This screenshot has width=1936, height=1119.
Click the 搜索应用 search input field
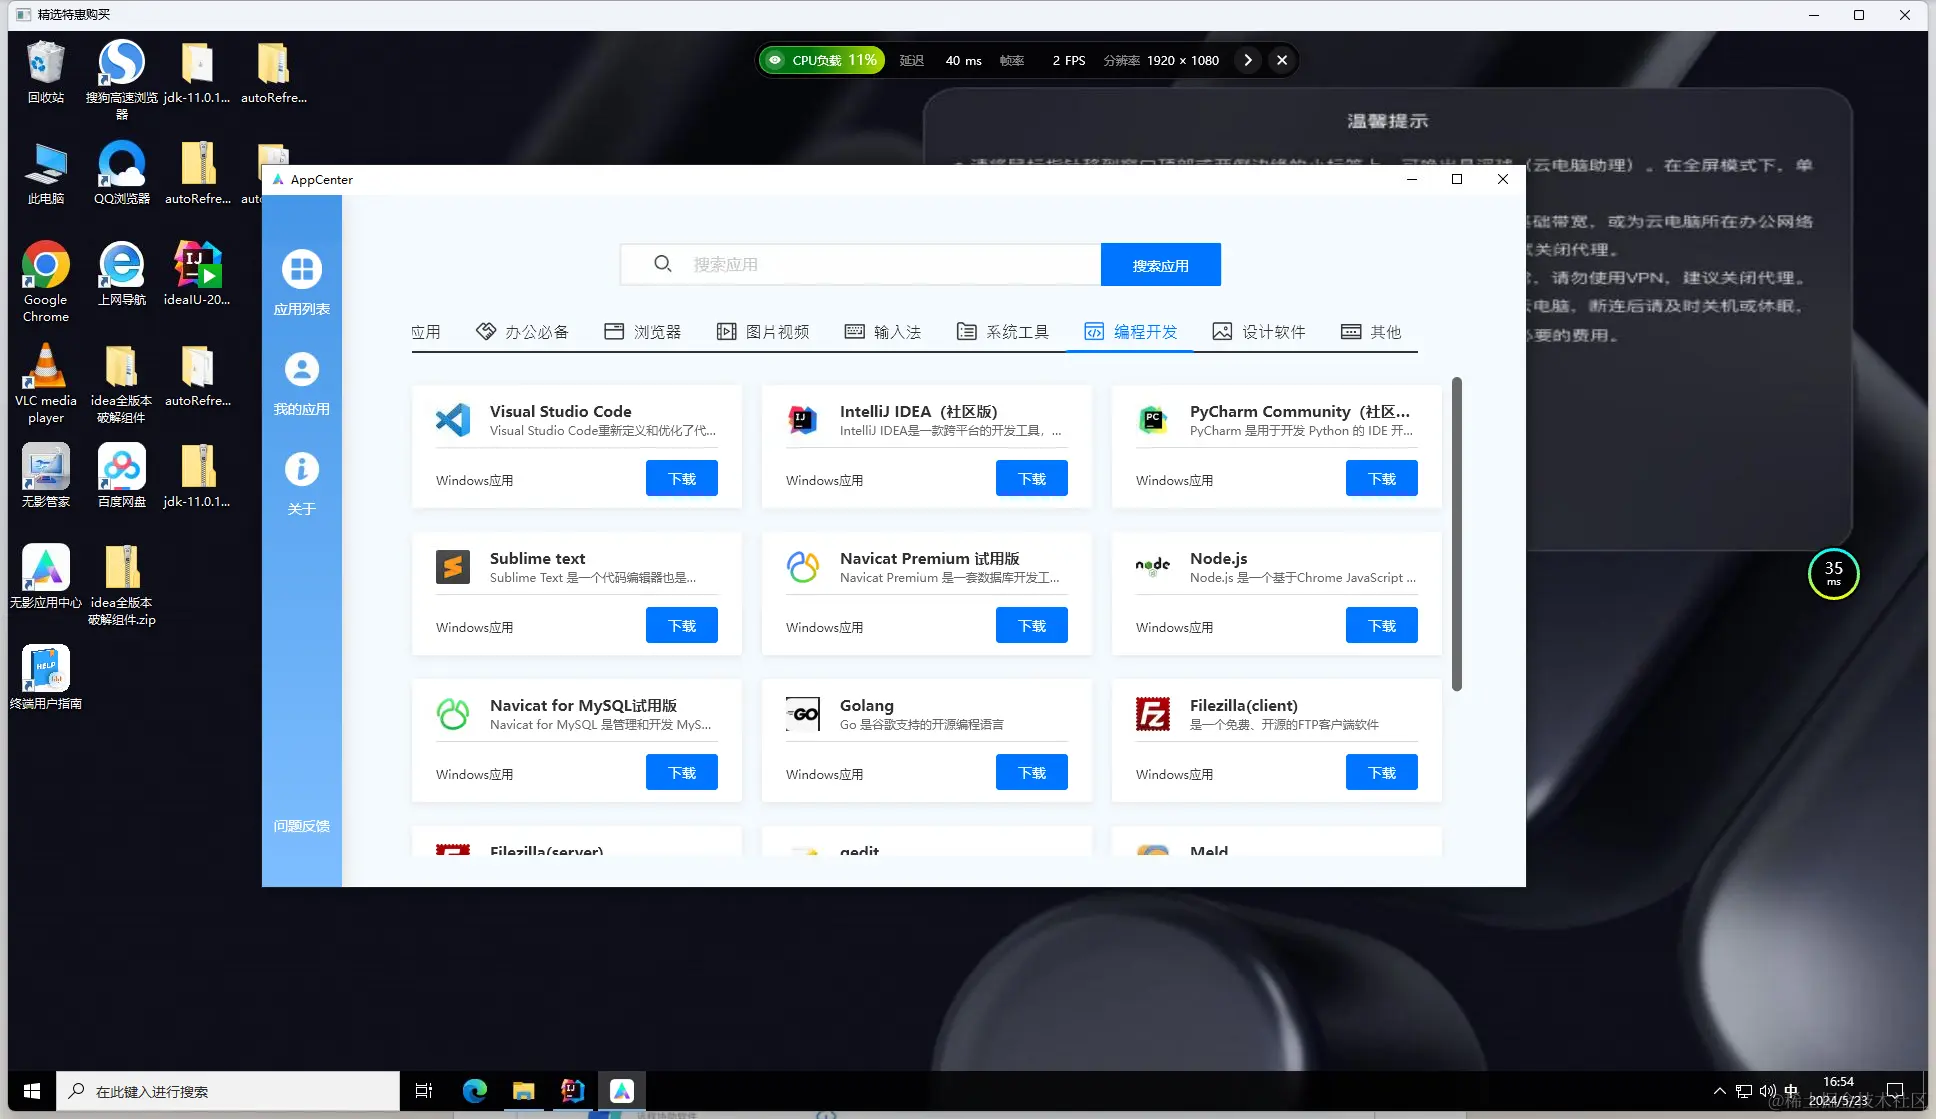tap(860, 264)
